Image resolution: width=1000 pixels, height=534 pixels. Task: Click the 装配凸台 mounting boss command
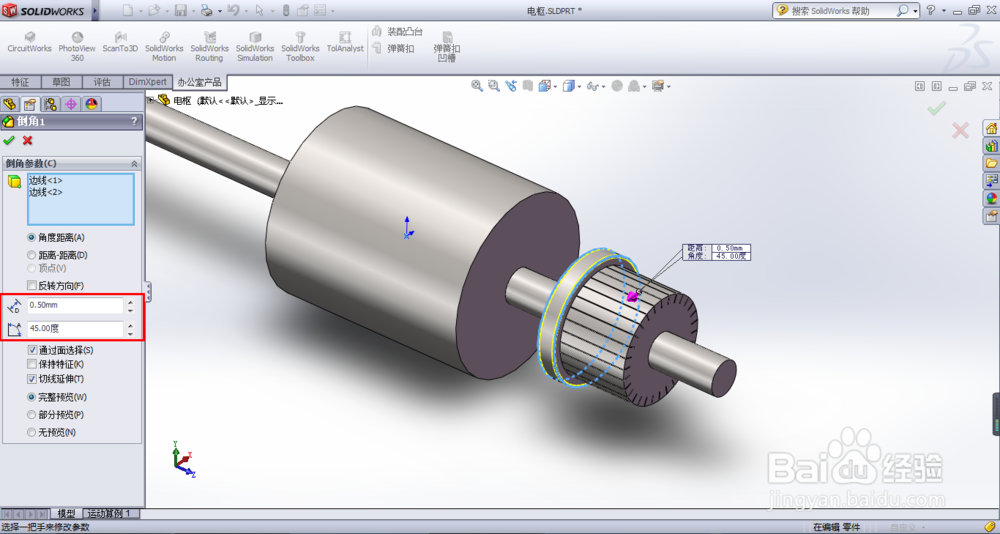[x=397, y=31]
